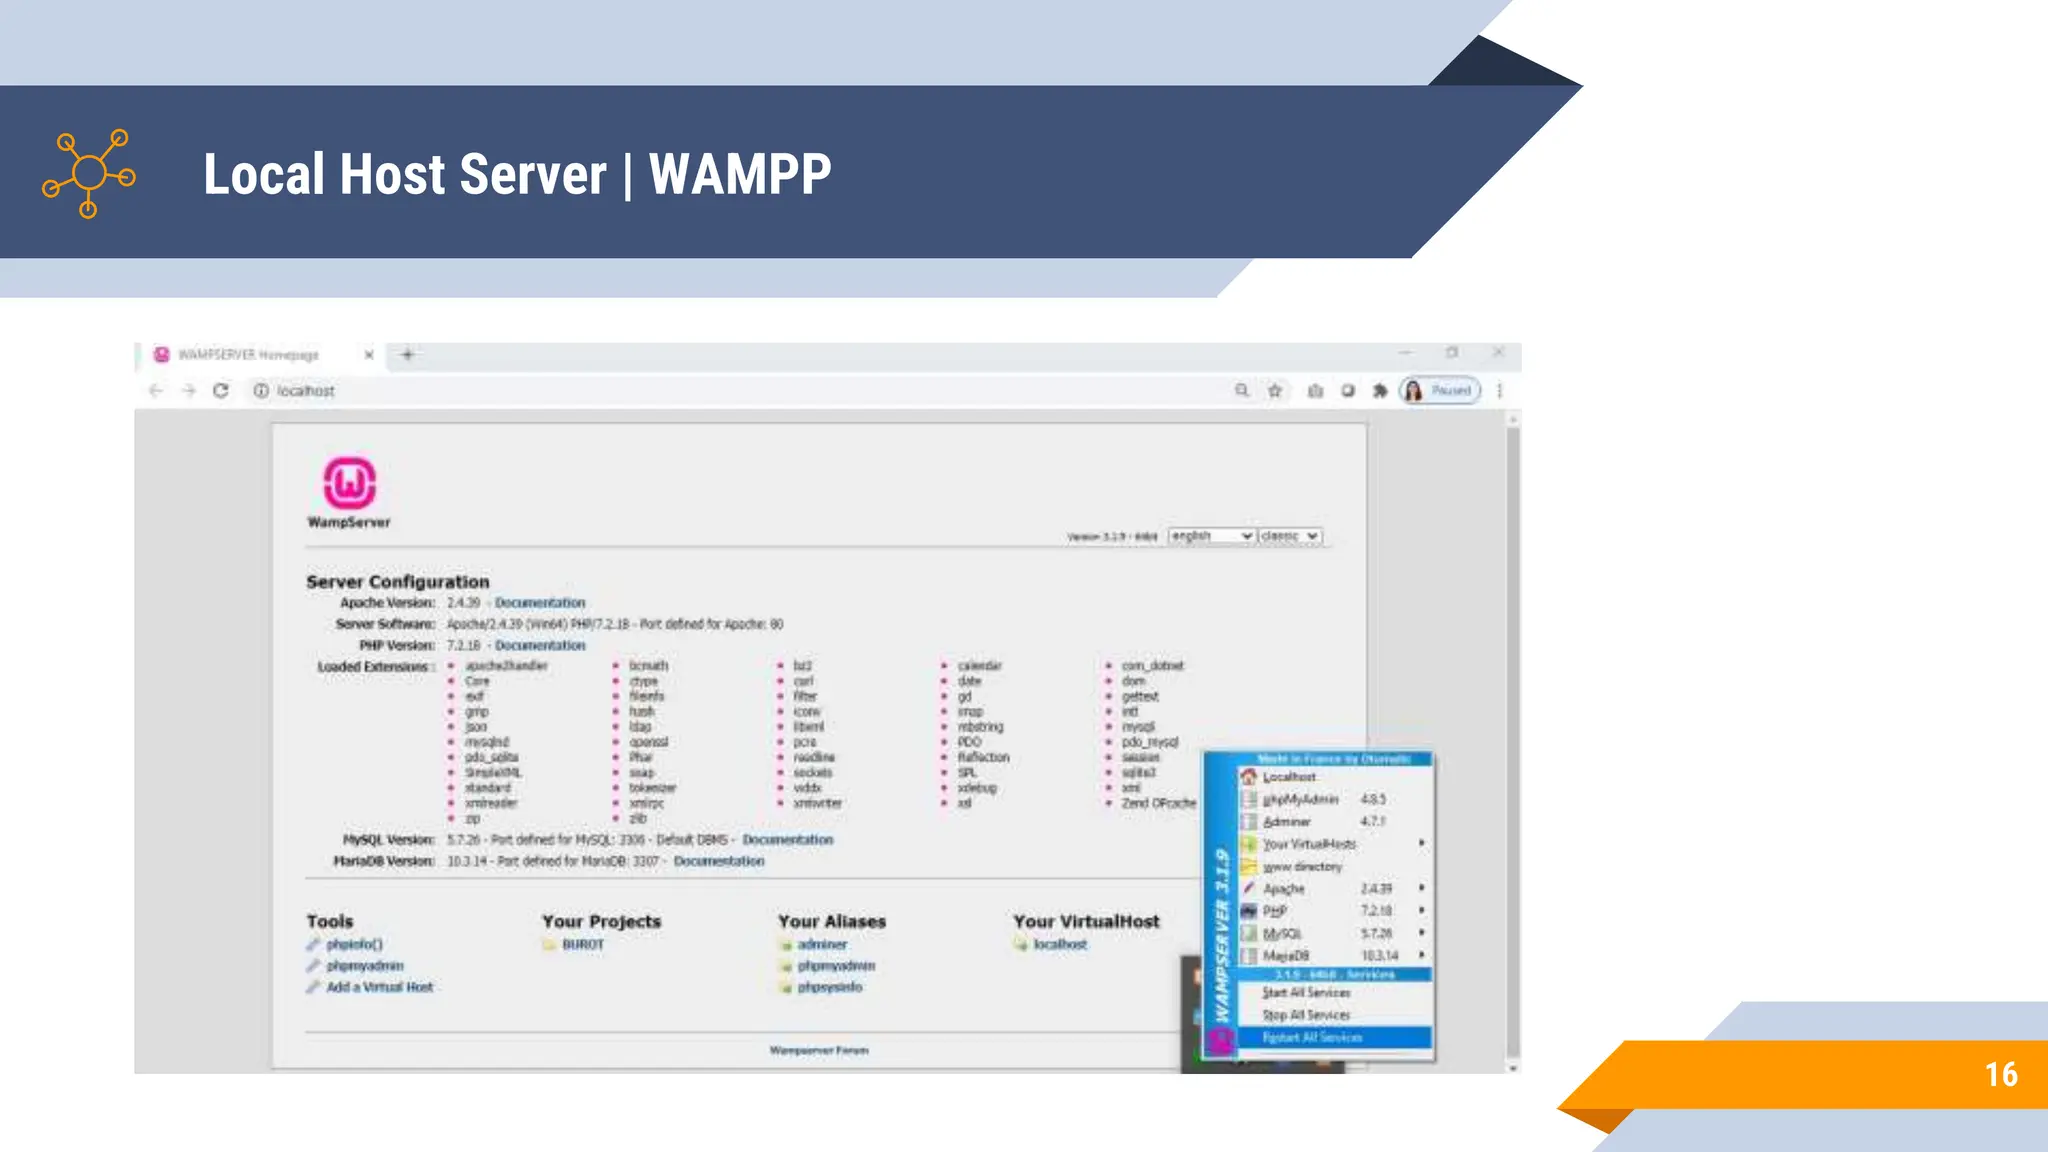Open the browser extensions puzzle icon

coord(1380,391)
